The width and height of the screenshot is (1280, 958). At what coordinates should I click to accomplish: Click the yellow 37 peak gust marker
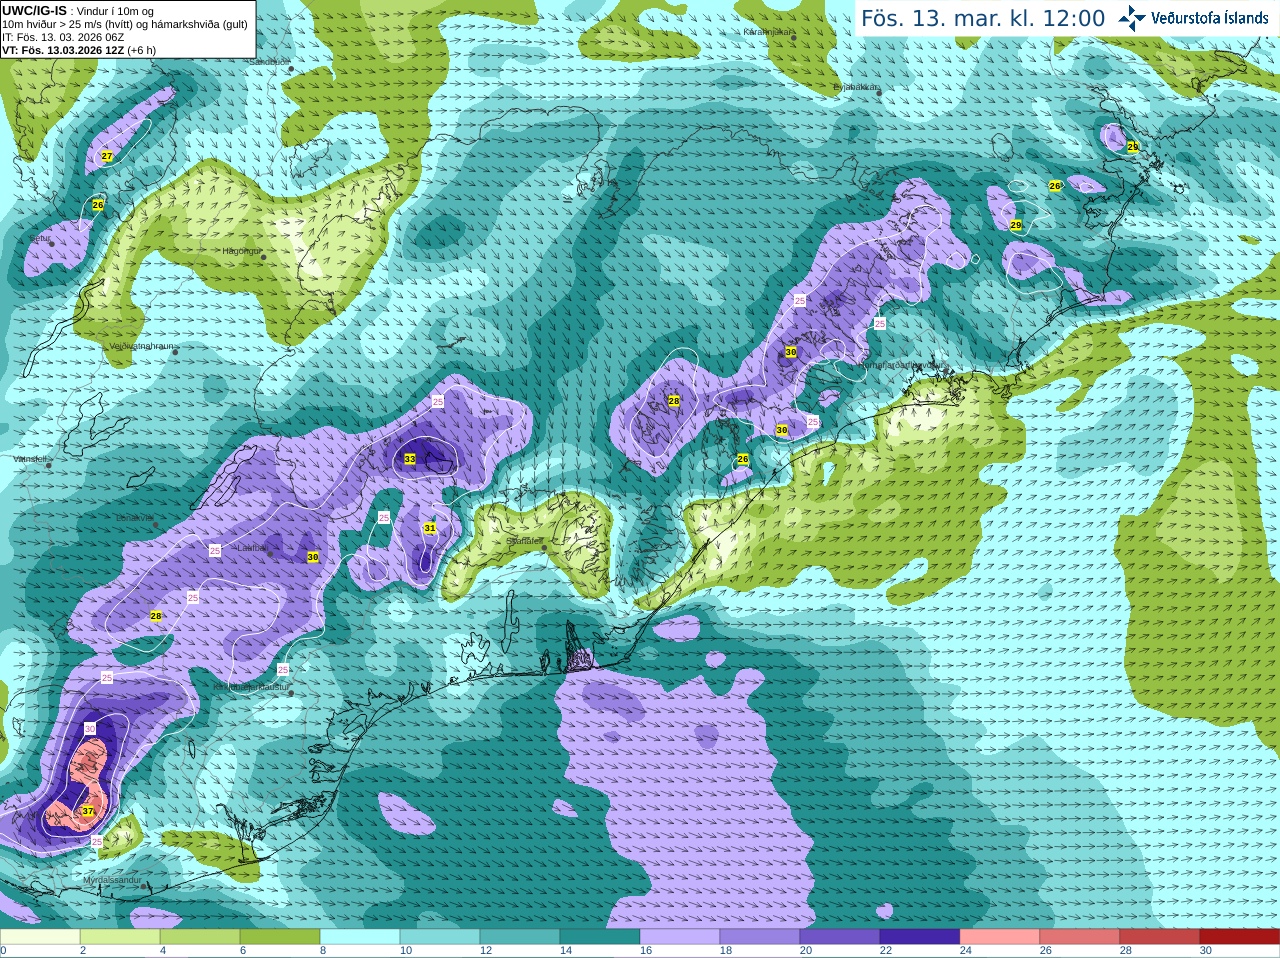pos(88,811)
